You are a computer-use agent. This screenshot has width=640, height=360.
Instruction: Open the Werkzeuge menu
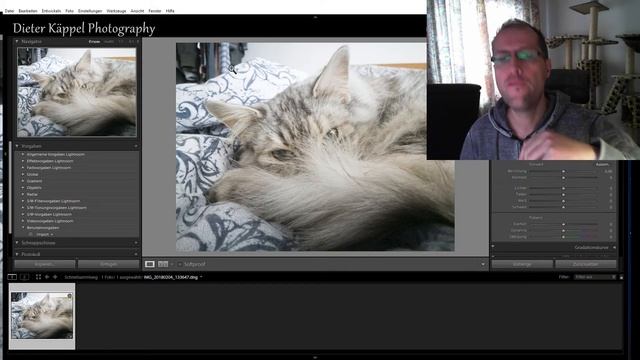pyautogui.click(x=116, y=11)
